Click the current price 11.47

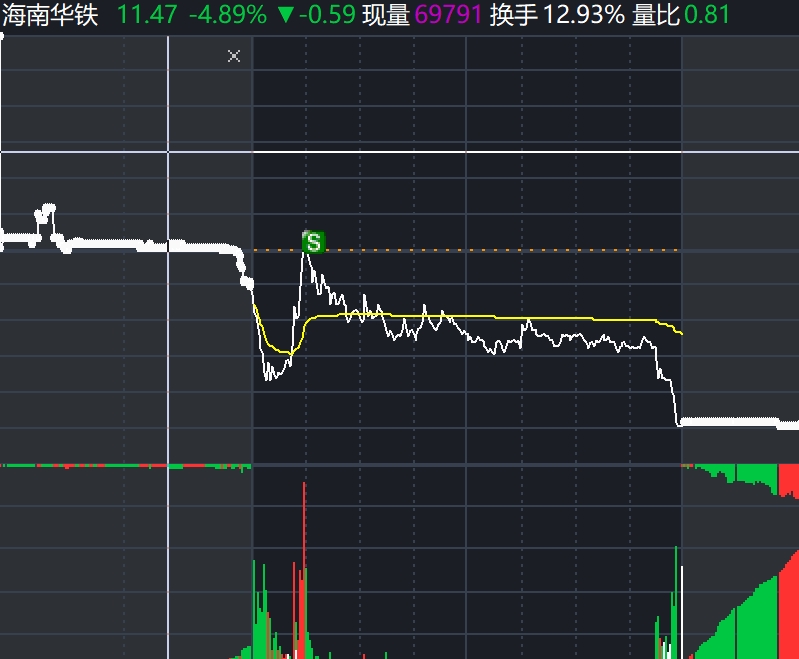coord(147,15)
